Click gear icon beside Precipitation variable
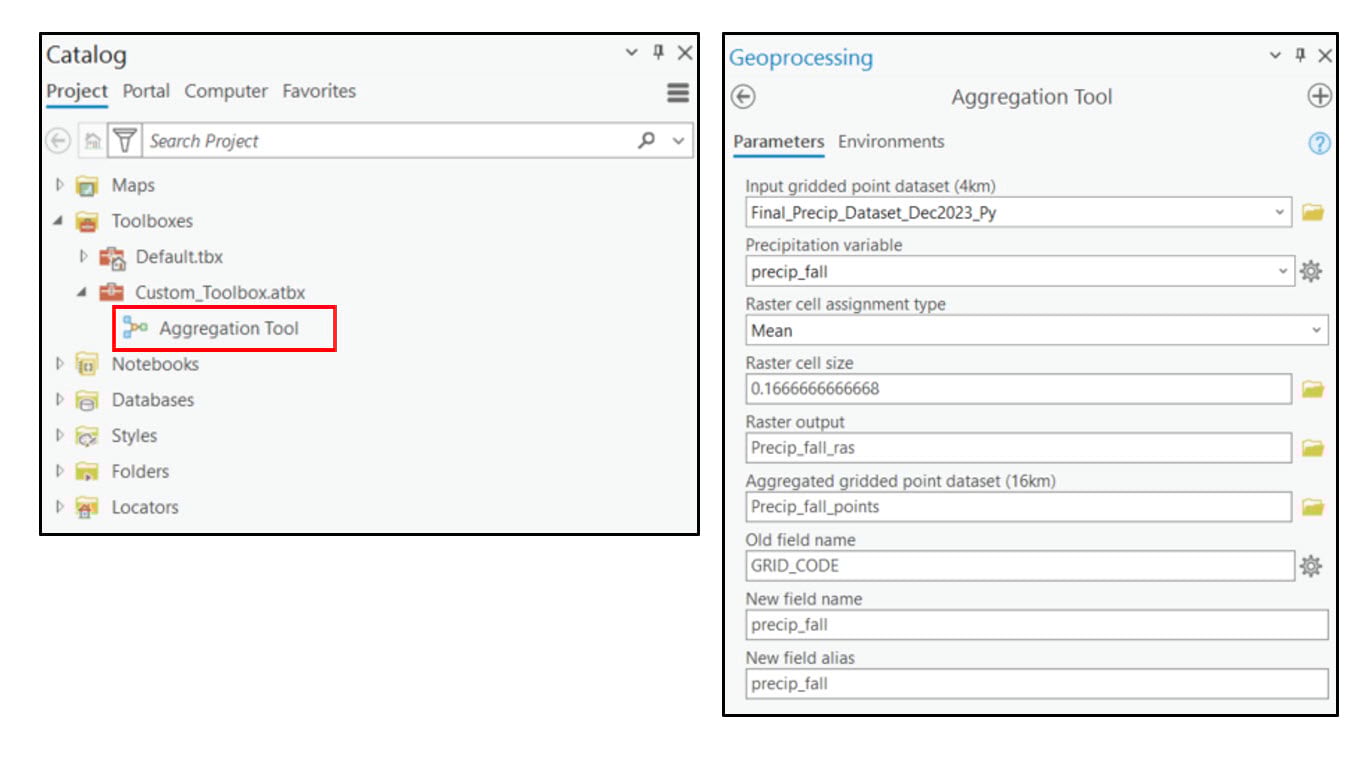Image resolution: width=1362 pixels, height=760 pixels. tap(1311, 271)
